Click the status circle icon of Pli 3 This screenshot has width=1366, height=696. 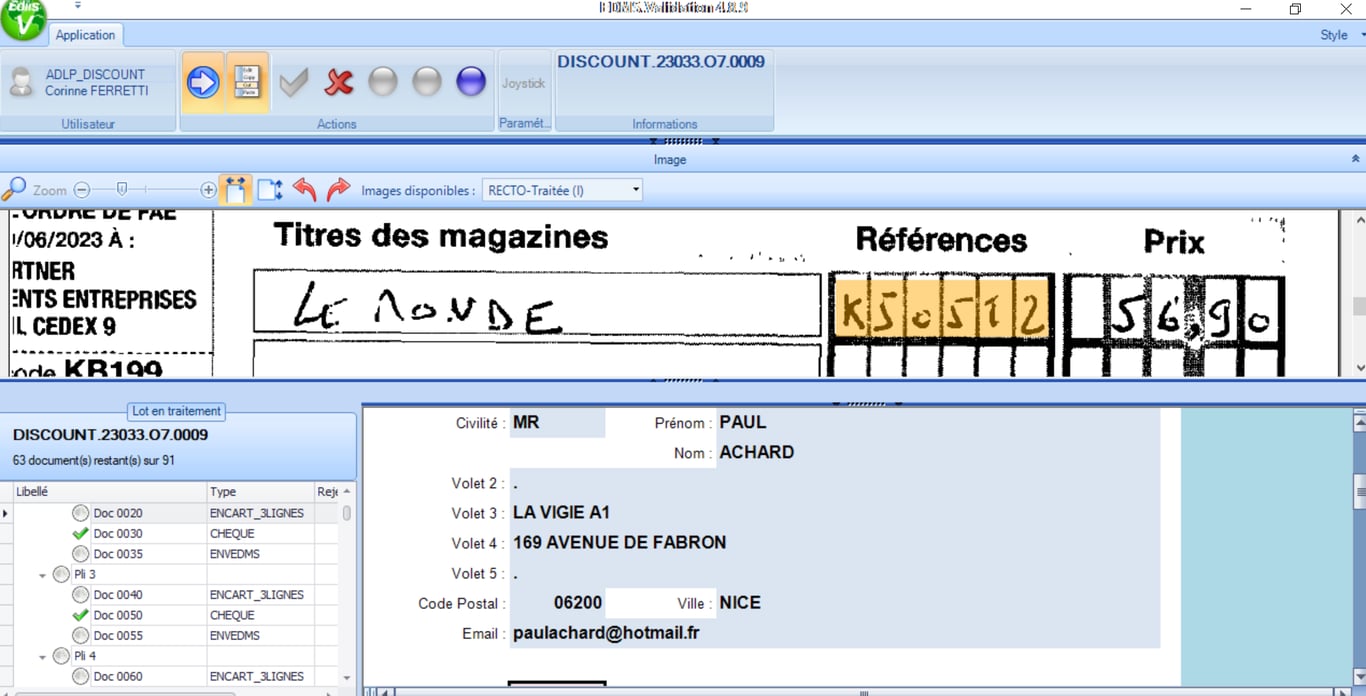point(61,575)
